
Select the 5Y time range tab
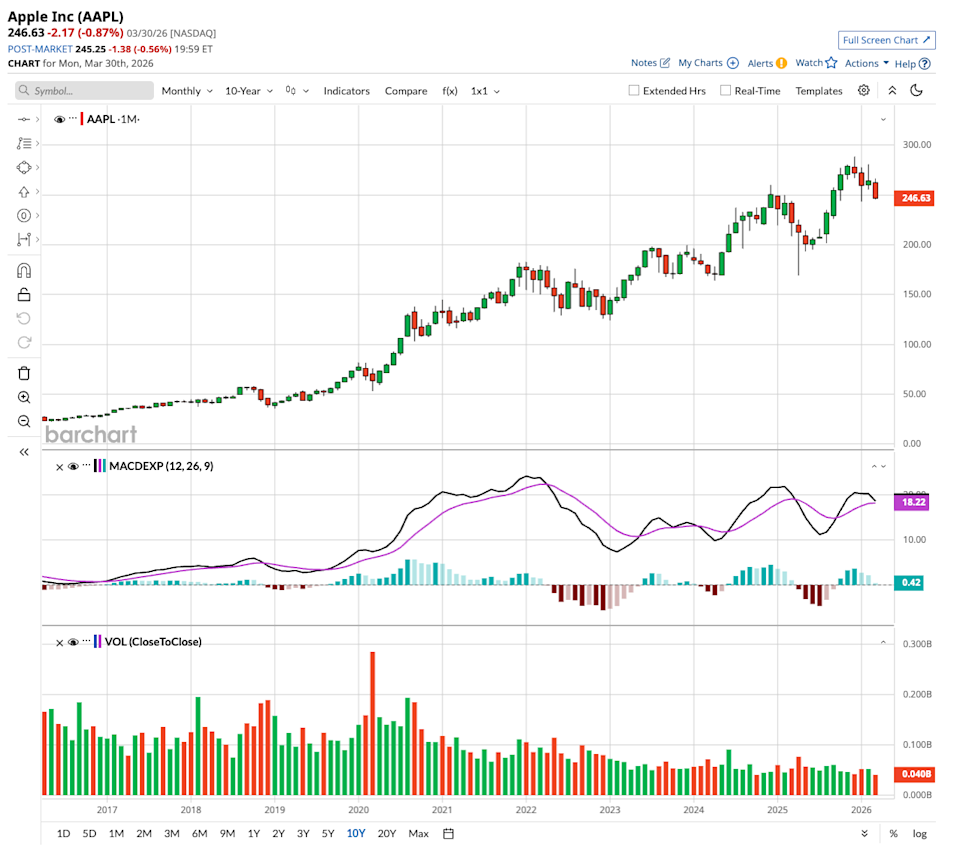tap(328, 834)
